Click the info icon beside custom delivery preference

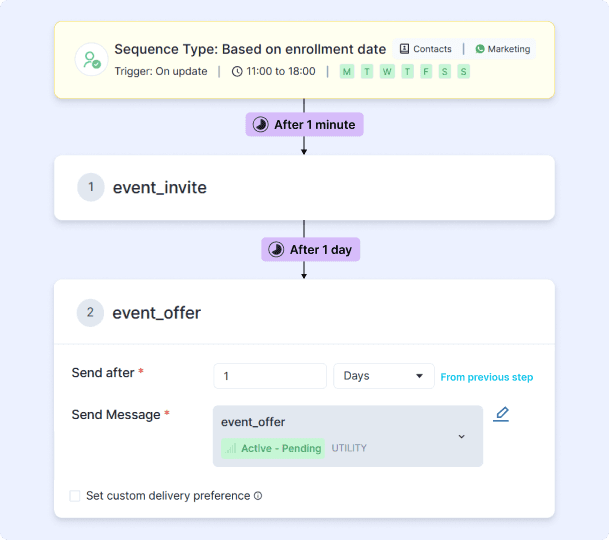point(258,496)
